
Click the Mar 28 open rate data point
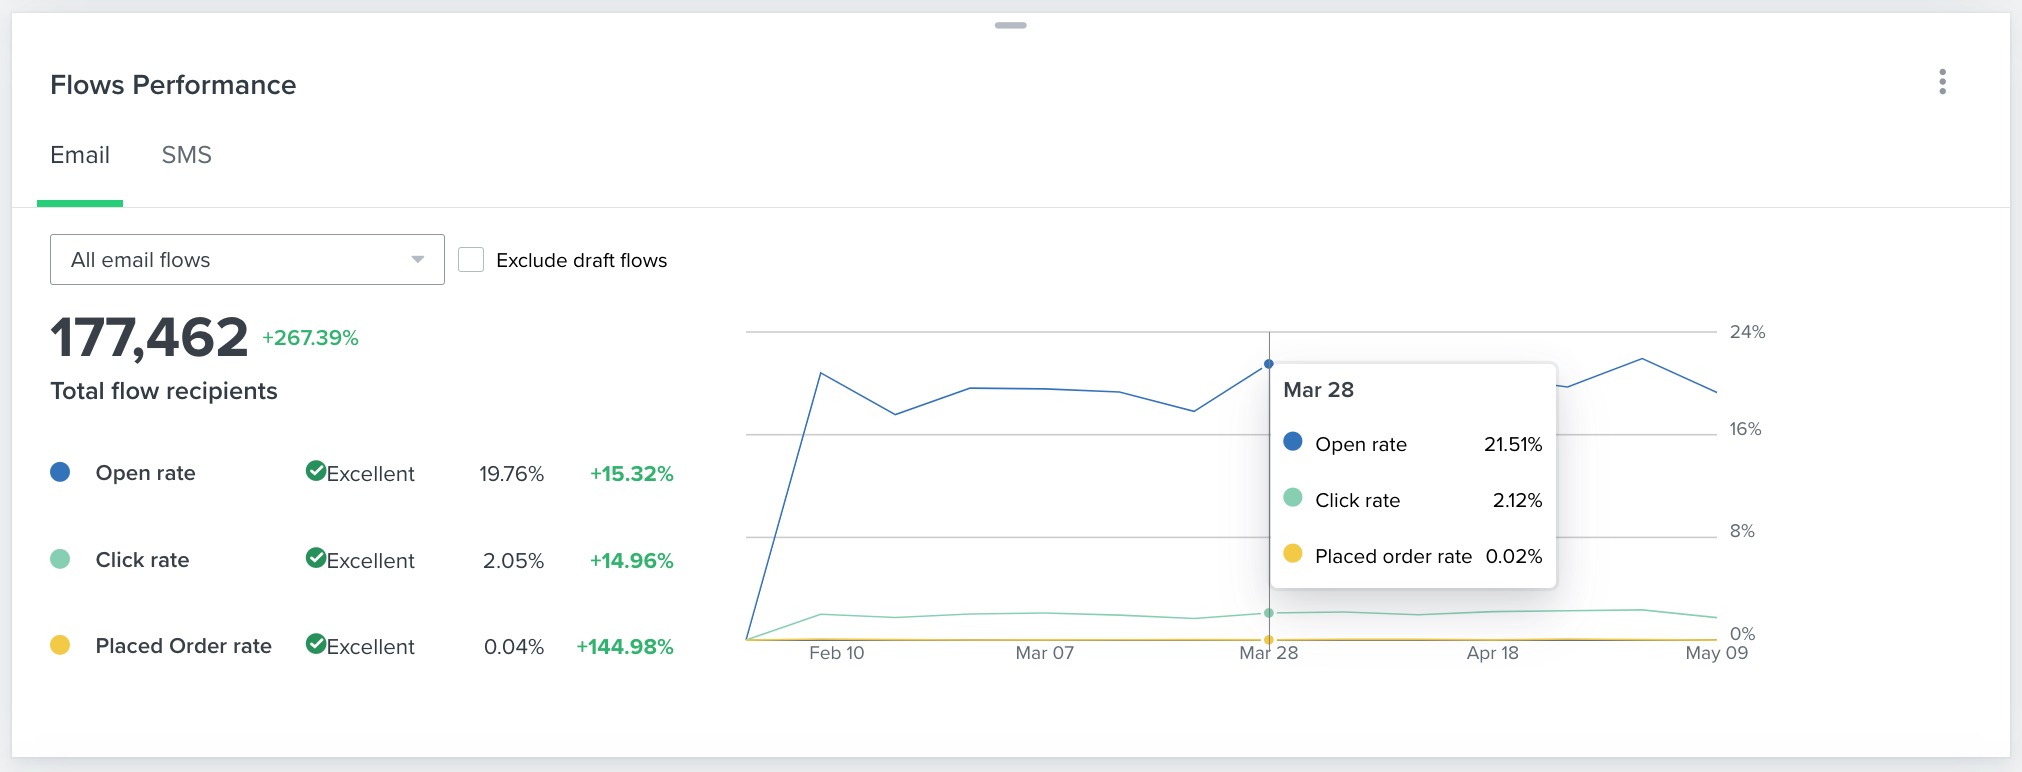(1269, 364)
